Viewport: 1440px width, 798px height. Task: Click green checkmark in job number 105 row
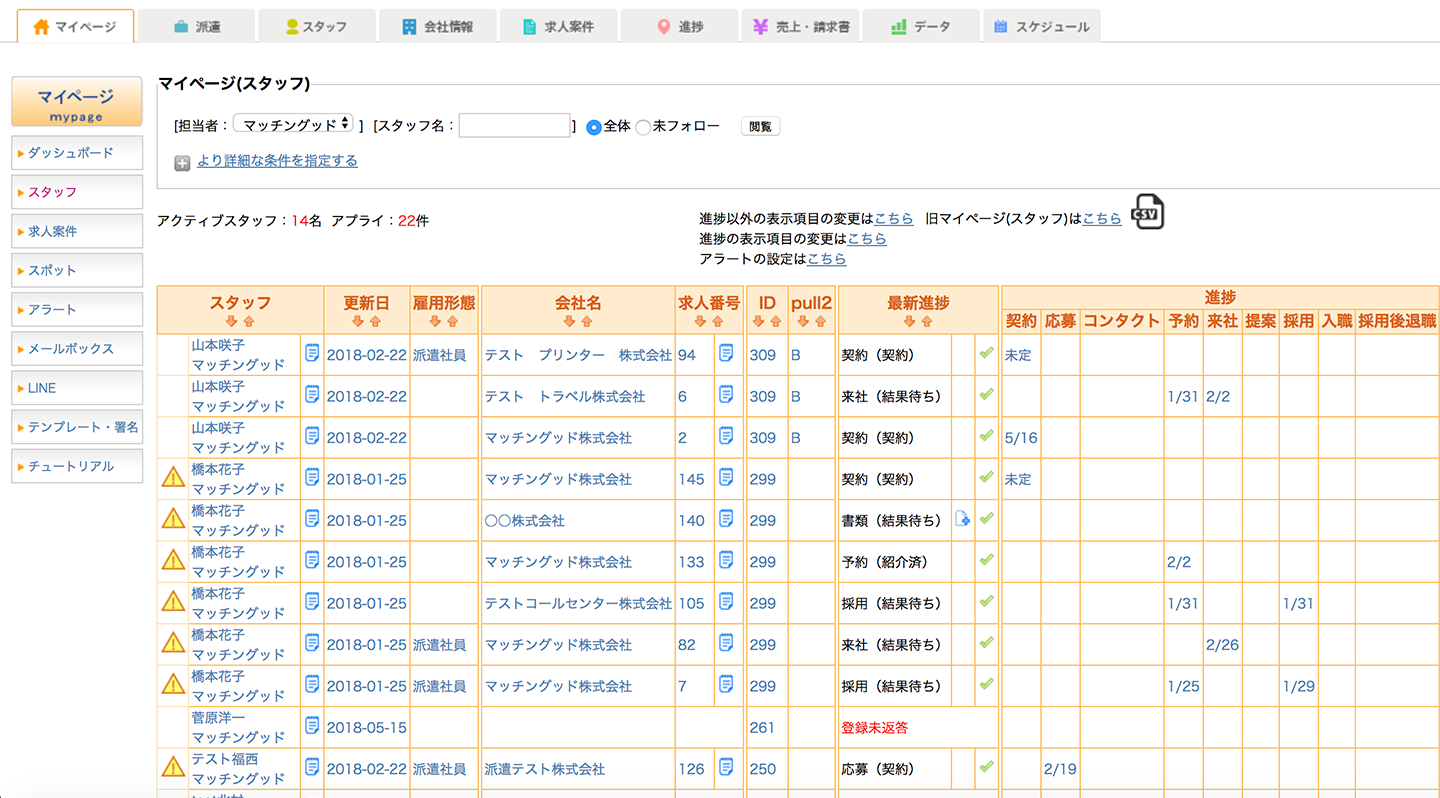click(986, 602)
